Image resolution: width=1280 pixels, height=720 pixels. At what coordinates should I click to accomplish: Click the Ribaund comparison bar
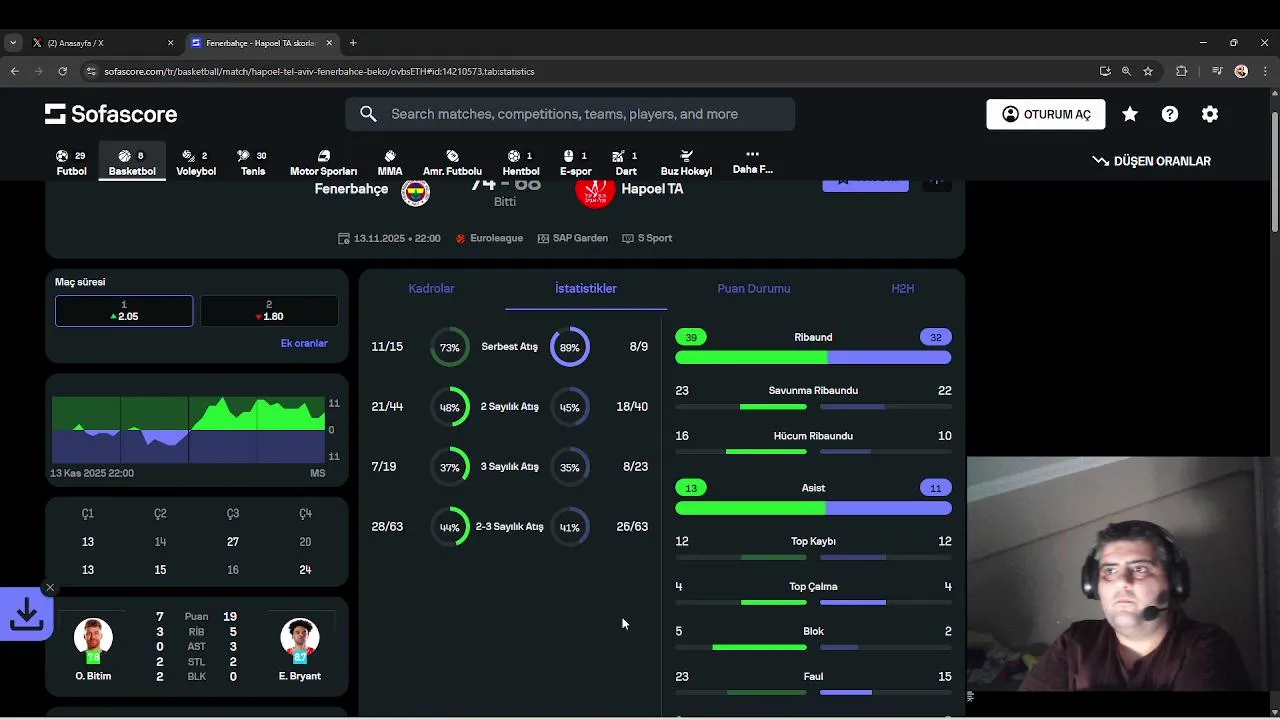(x=813, y=357)
